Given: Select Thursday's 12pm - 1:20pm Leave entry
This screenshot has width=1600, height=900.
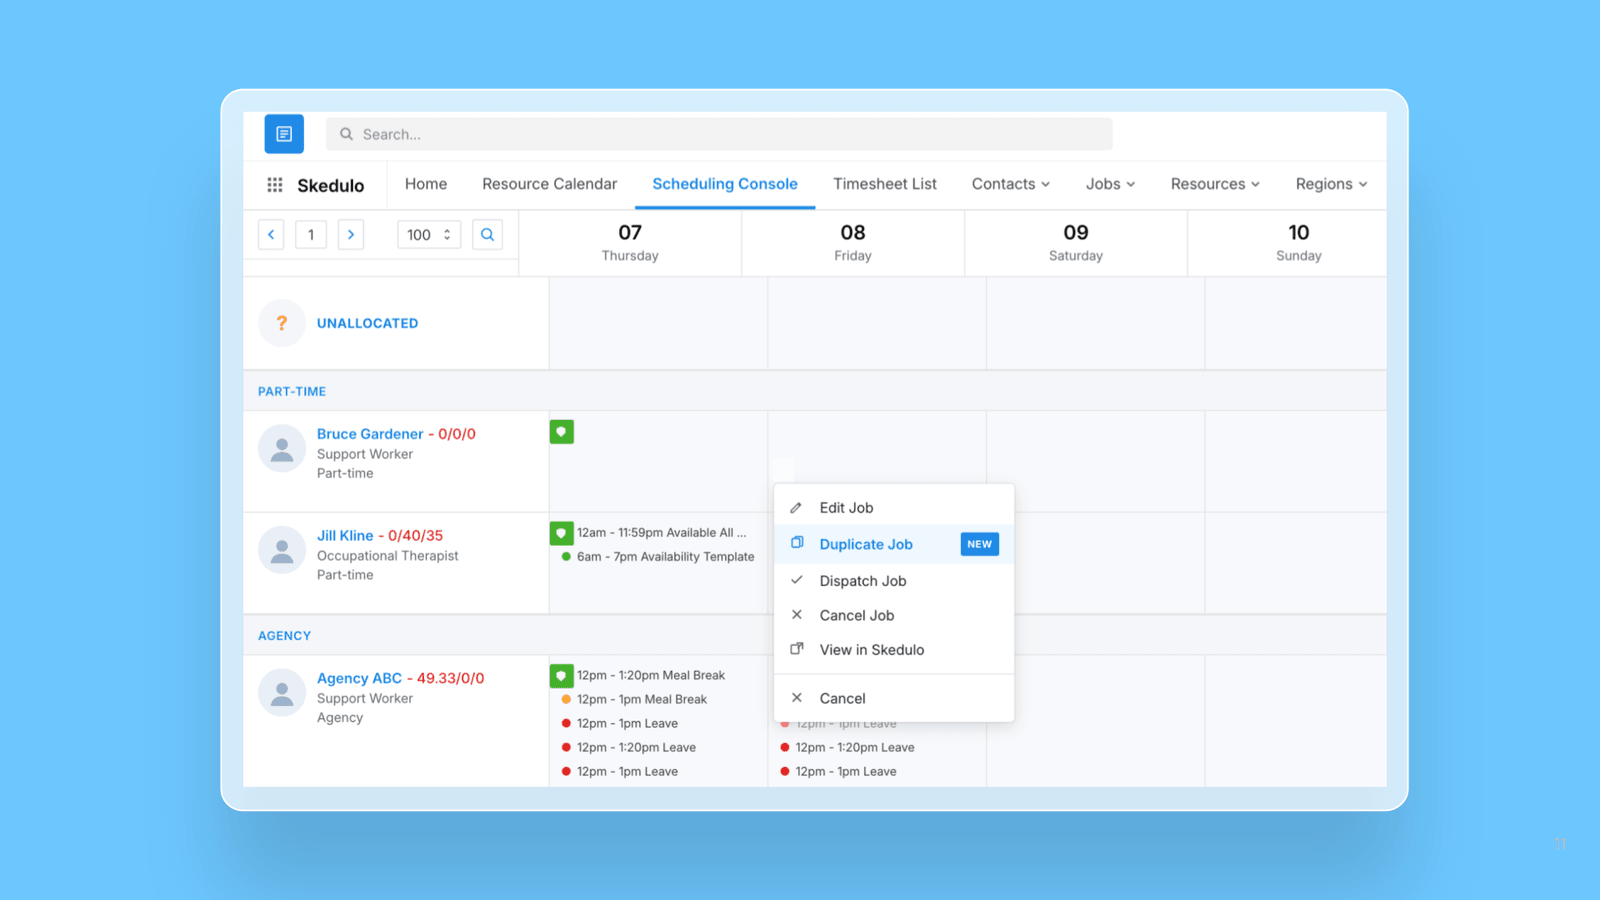Looking at the screenshot, I should click(629, 747).
